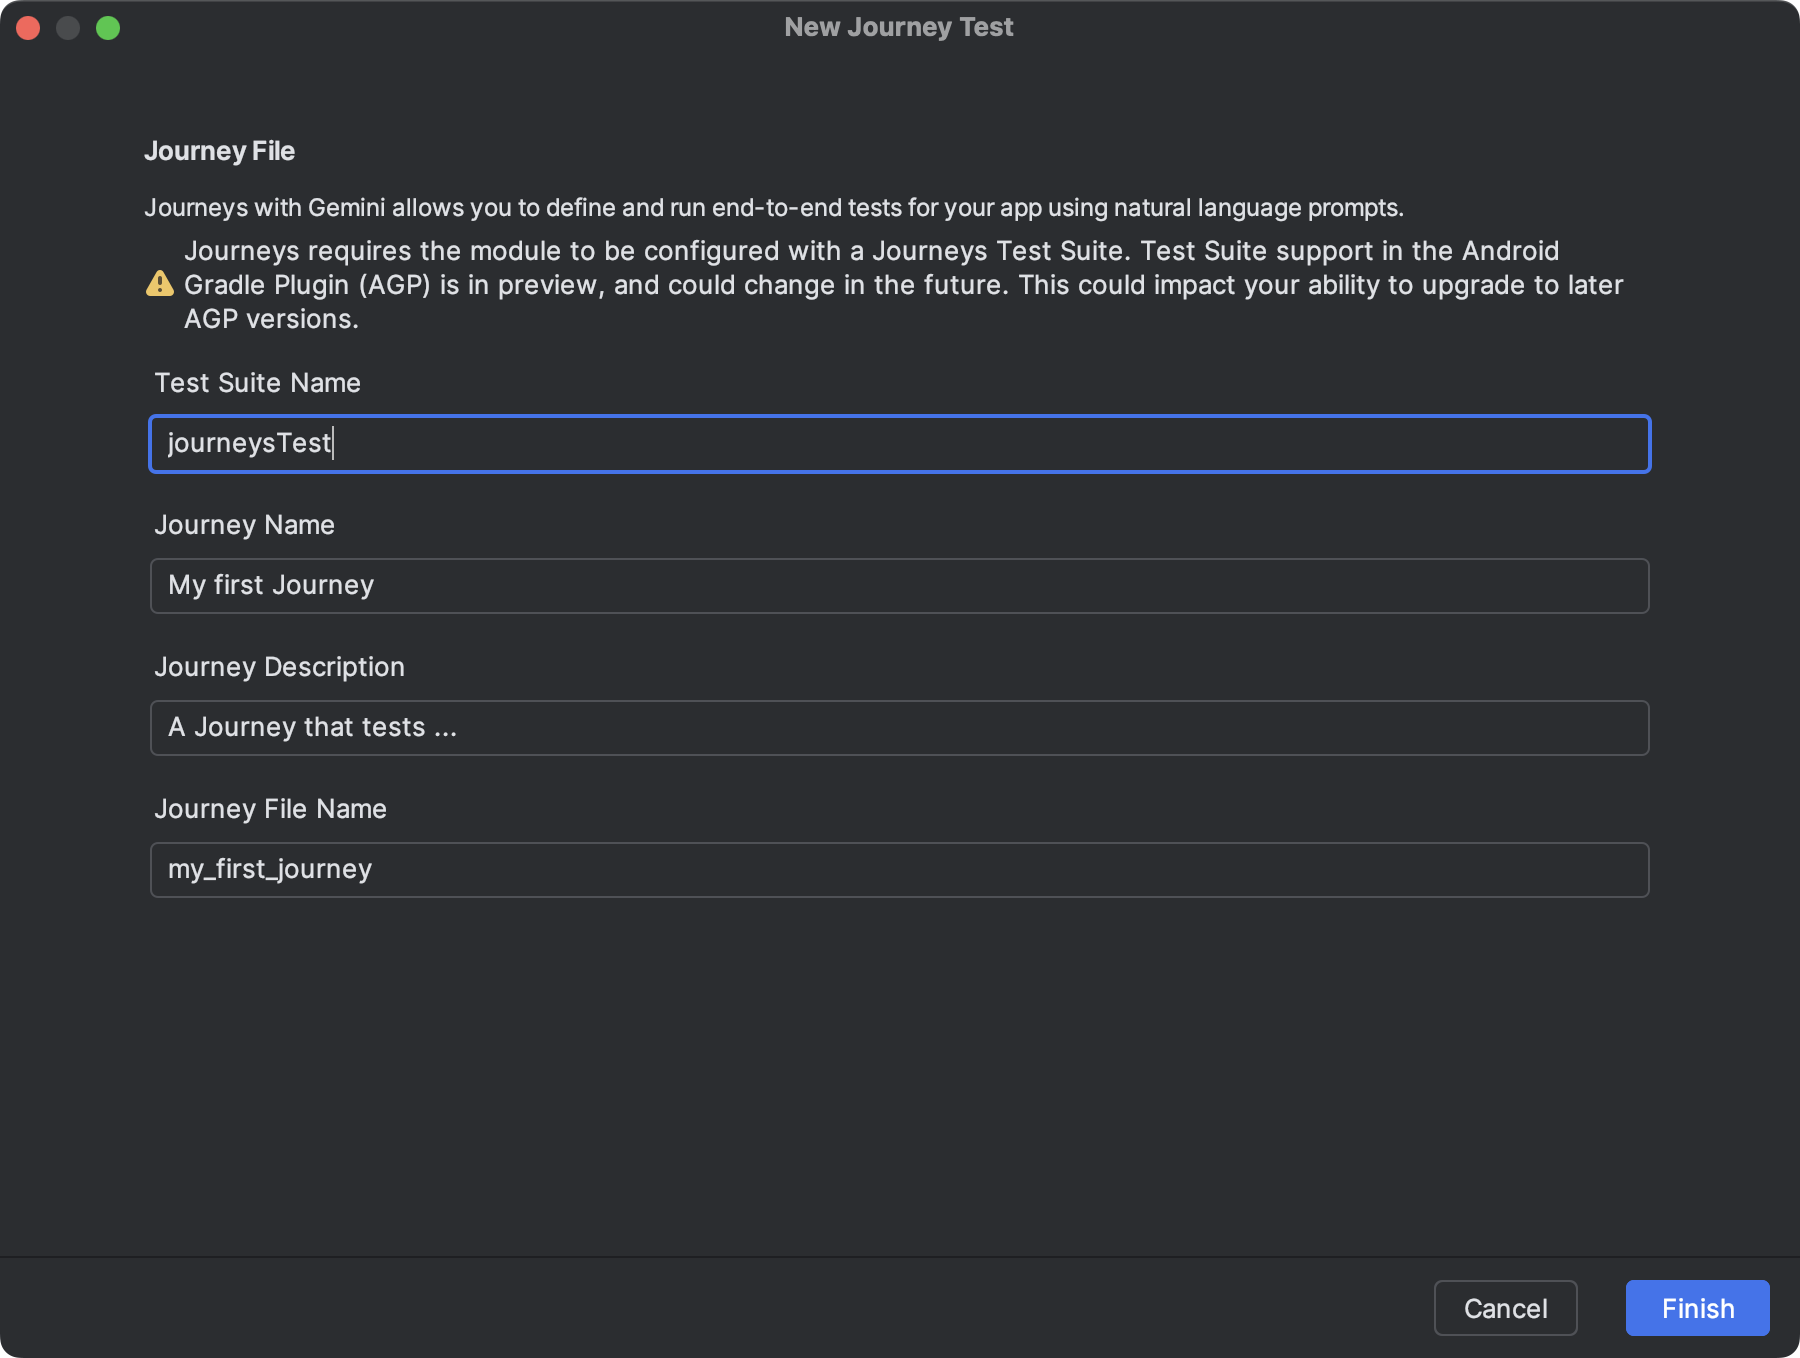The height and width of the screenshot is (1358, 1800).
Task: Click the Journey File Name input
Action: click(900, 870)
